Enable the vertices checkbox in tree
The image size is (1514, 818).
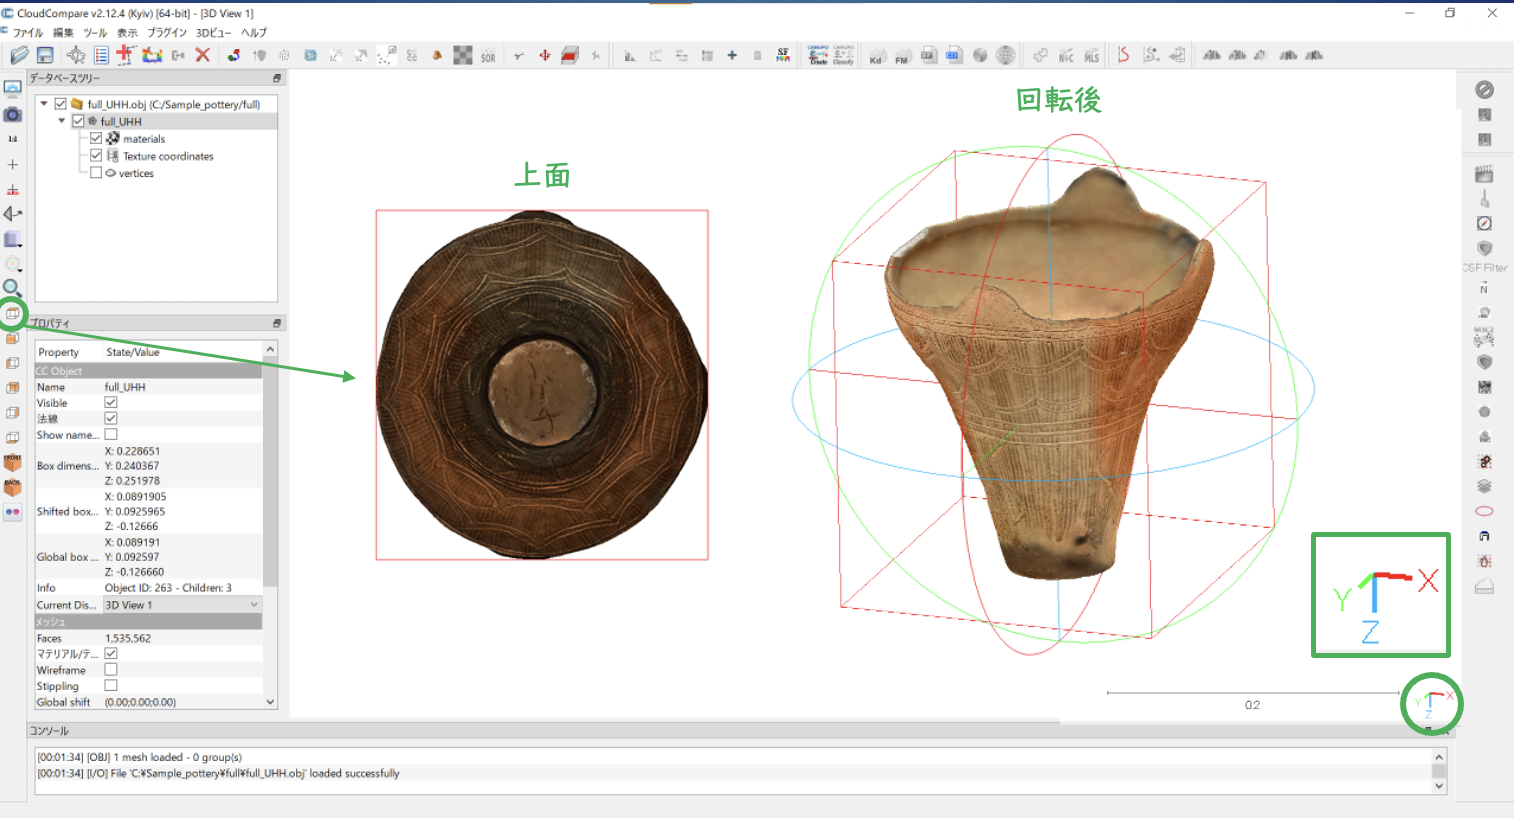click(x=96, y=173)
